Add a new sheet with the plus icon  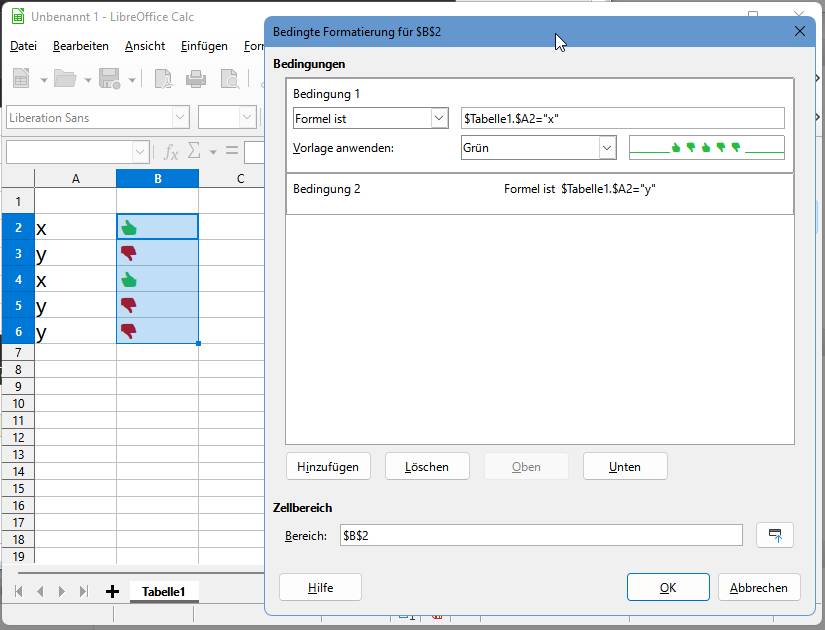coord(112,591)
